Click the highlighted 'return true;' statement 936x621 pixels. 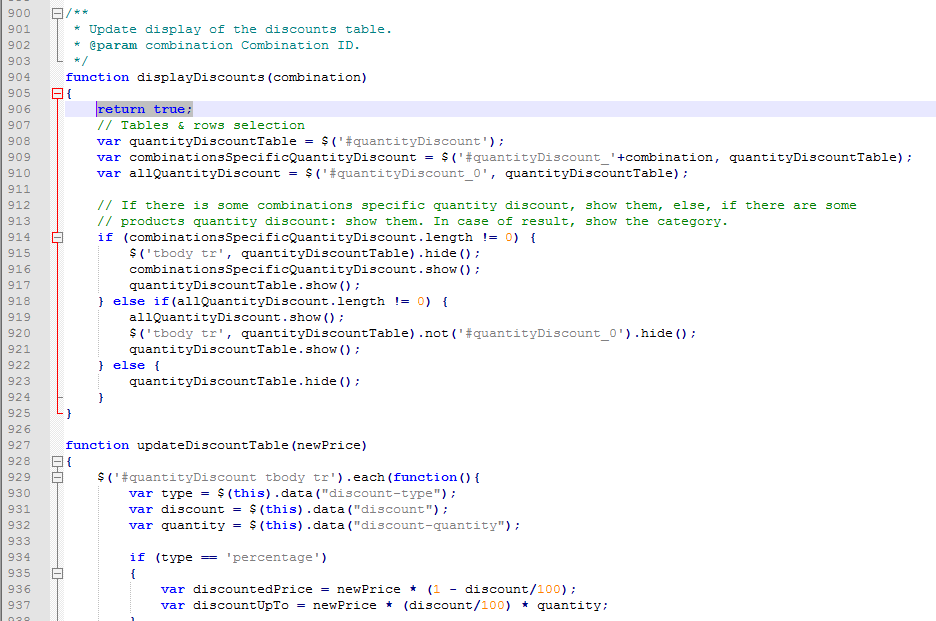[144, 109]
